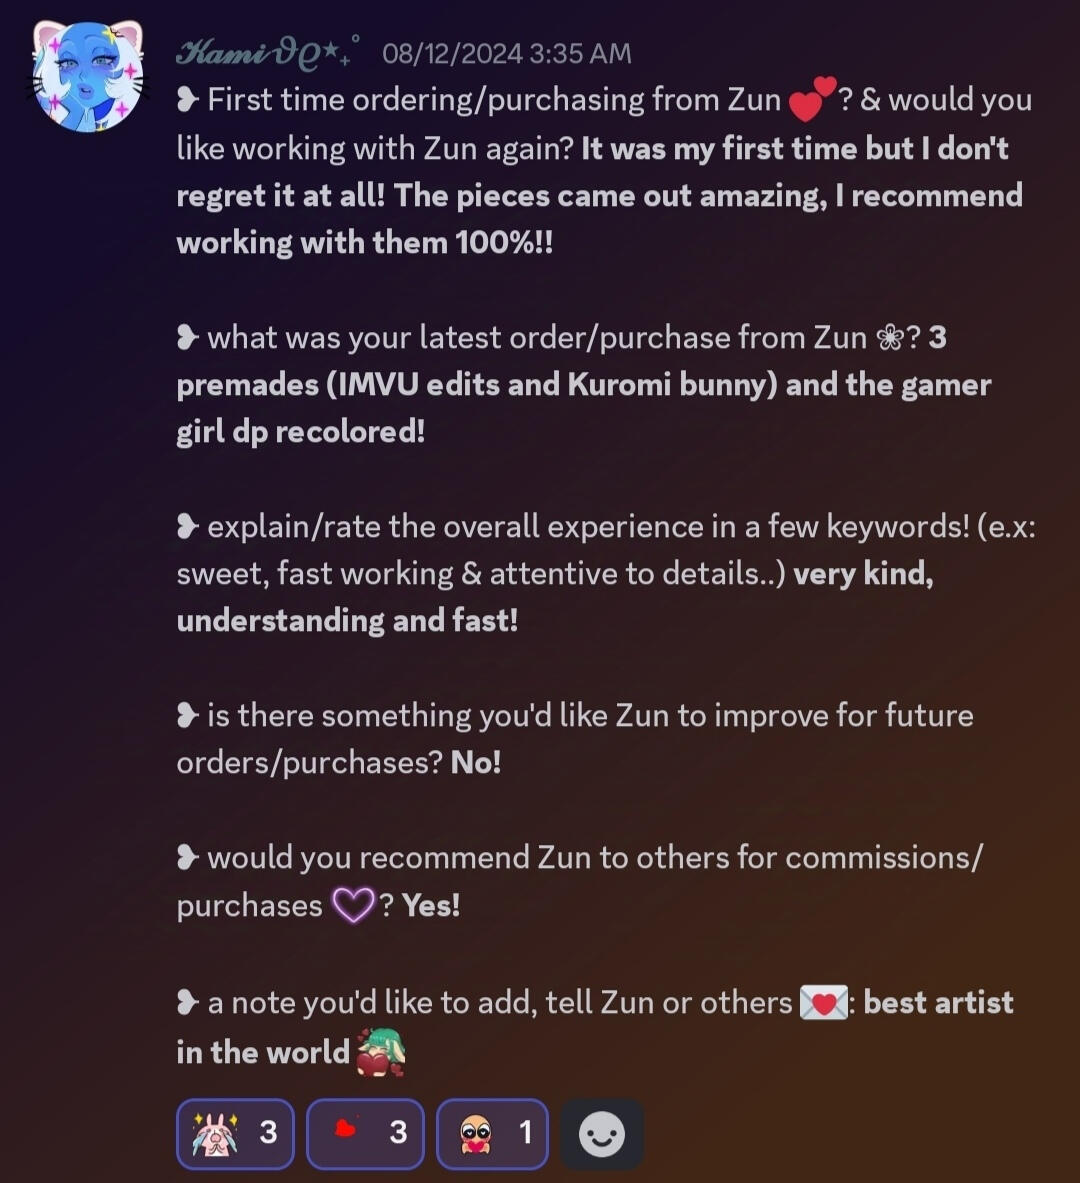Click the purple outlined heart emoji
Image resolution: width=1080 pixels, height=1183 pixels.
tap(353, 905)
